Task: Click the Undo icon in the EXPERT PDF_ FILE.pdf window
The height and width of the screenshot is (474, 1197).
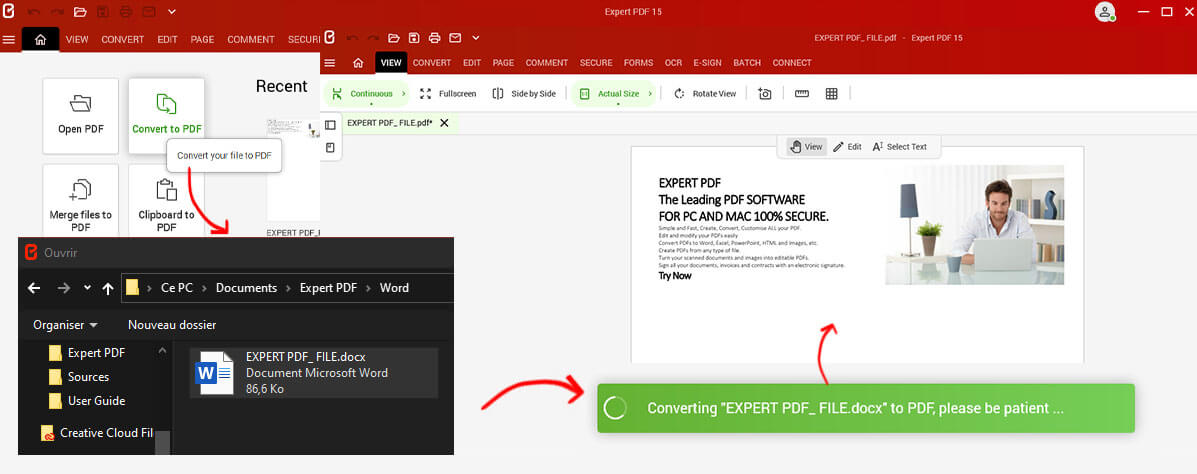Action: pos(352,38)
